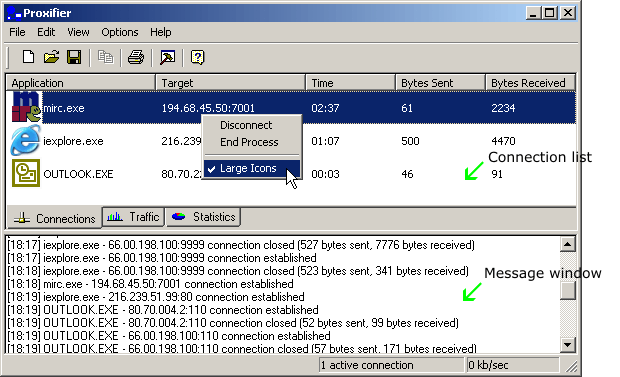Switch to the Statistics tab
The width and height of the screenshot is (620, 377).
click(203, 217)
